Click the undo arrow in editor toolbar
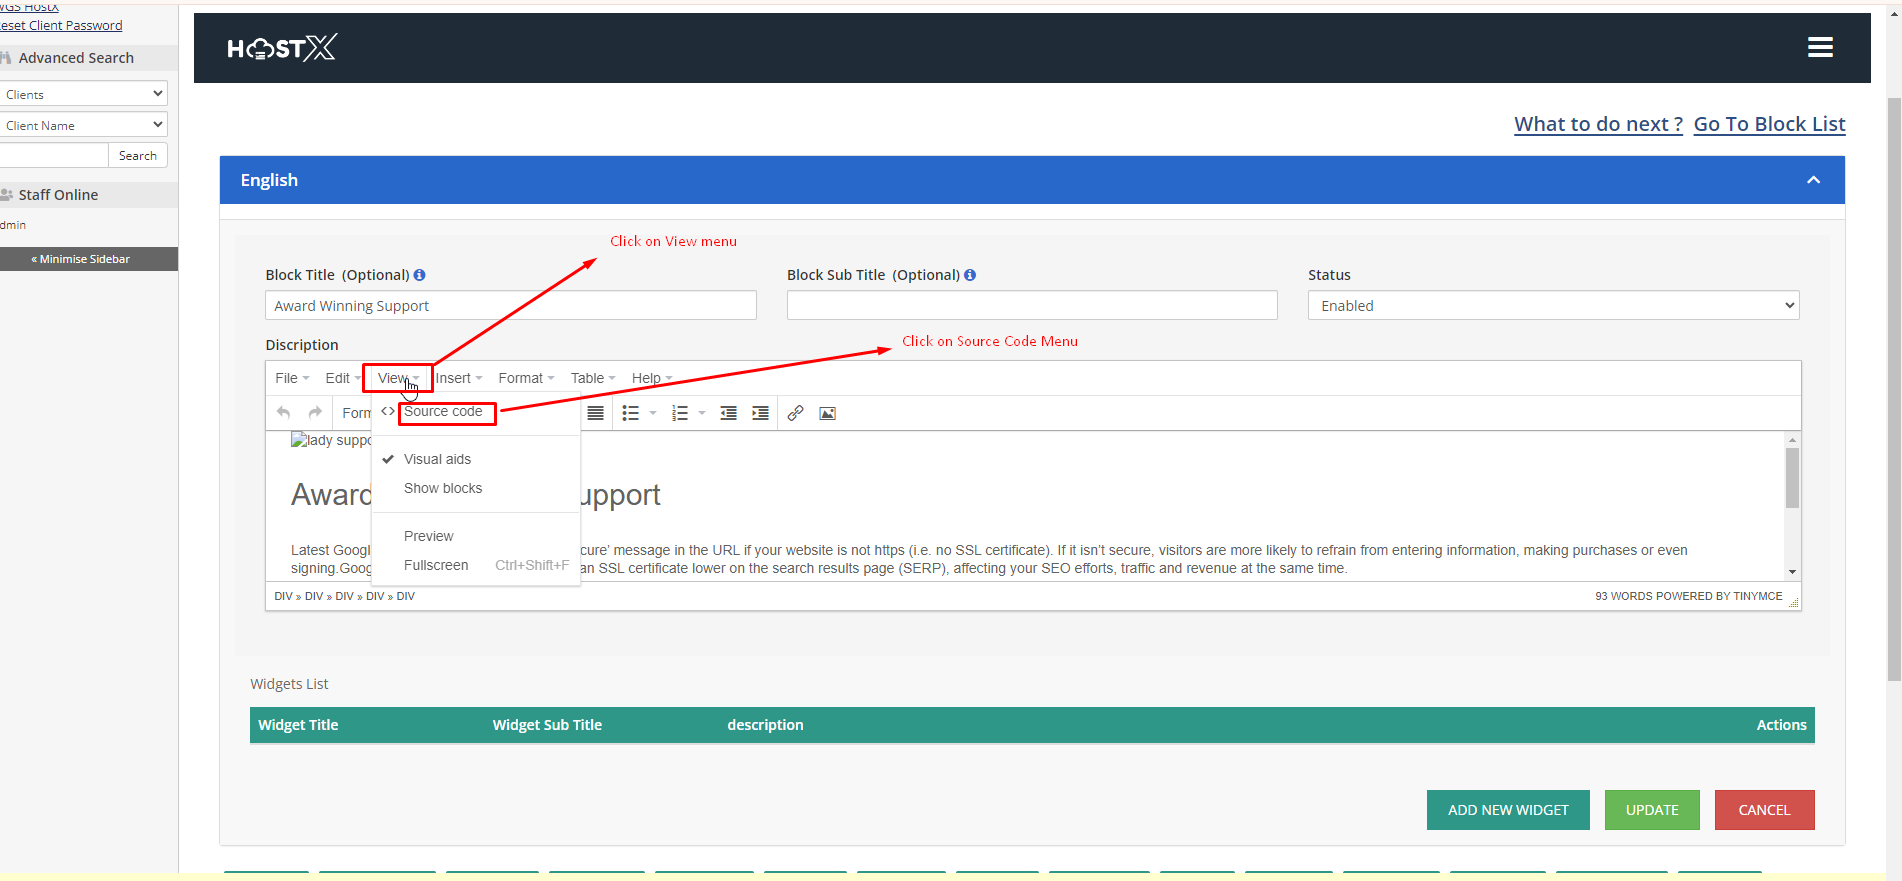Image resolution: width=1902 pixels, height=881 pixels. pos(284,413)
